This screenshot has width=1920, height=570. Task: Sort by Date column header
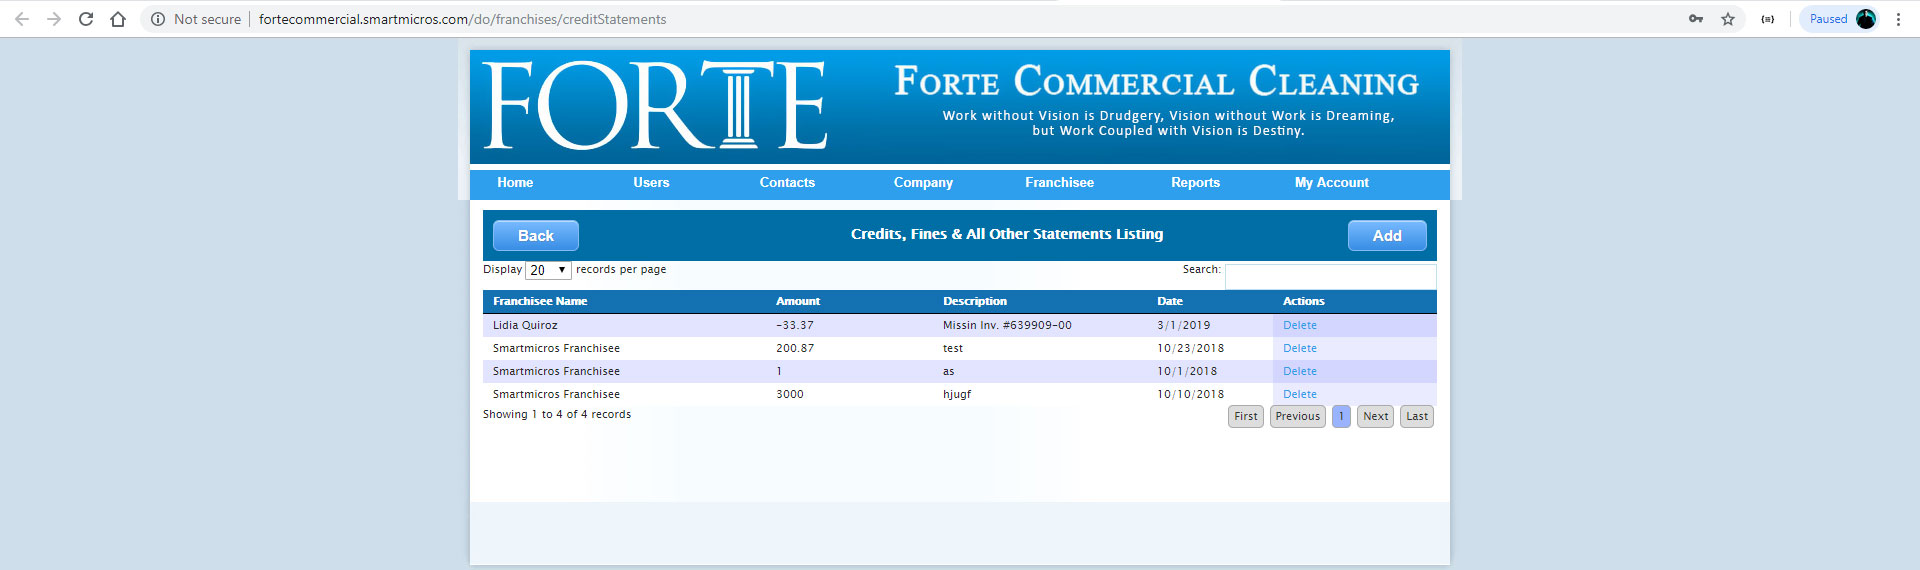click(1170, 301)
